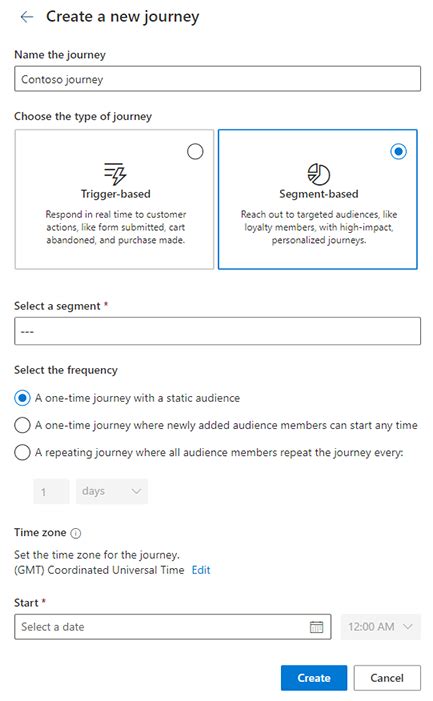The height and width of the screenshot is (701, 433).
Task: Go back using the left arrow icon
Action: [27, 17]
